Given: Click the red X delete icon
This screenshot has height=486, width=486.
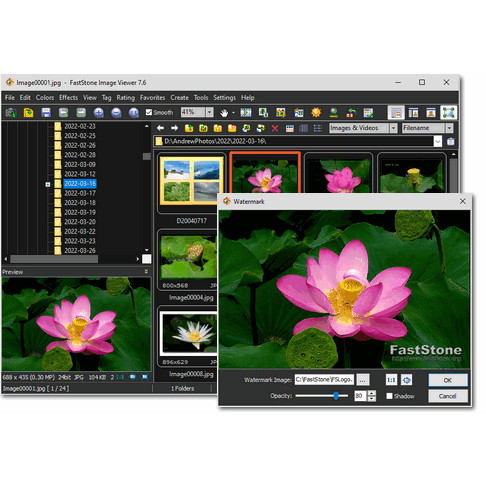Looking at the screenshot, I should point(275,128).
